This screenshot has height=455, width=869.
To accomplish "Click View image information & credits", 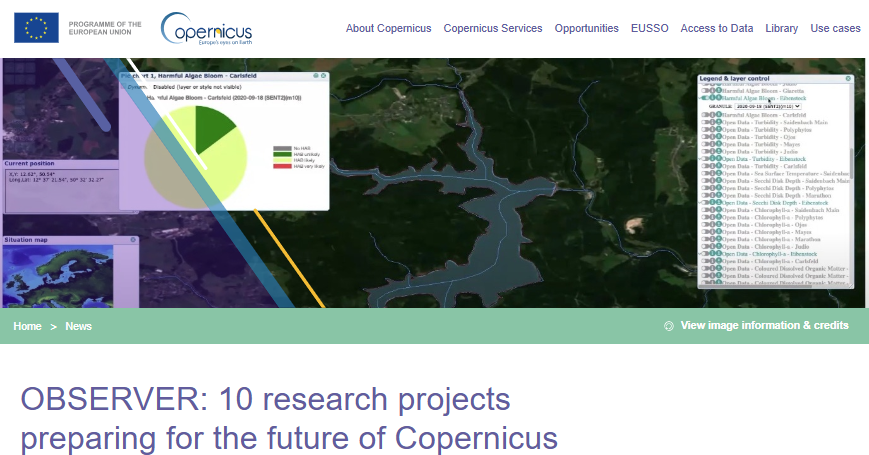I will [x=764, y=325].
